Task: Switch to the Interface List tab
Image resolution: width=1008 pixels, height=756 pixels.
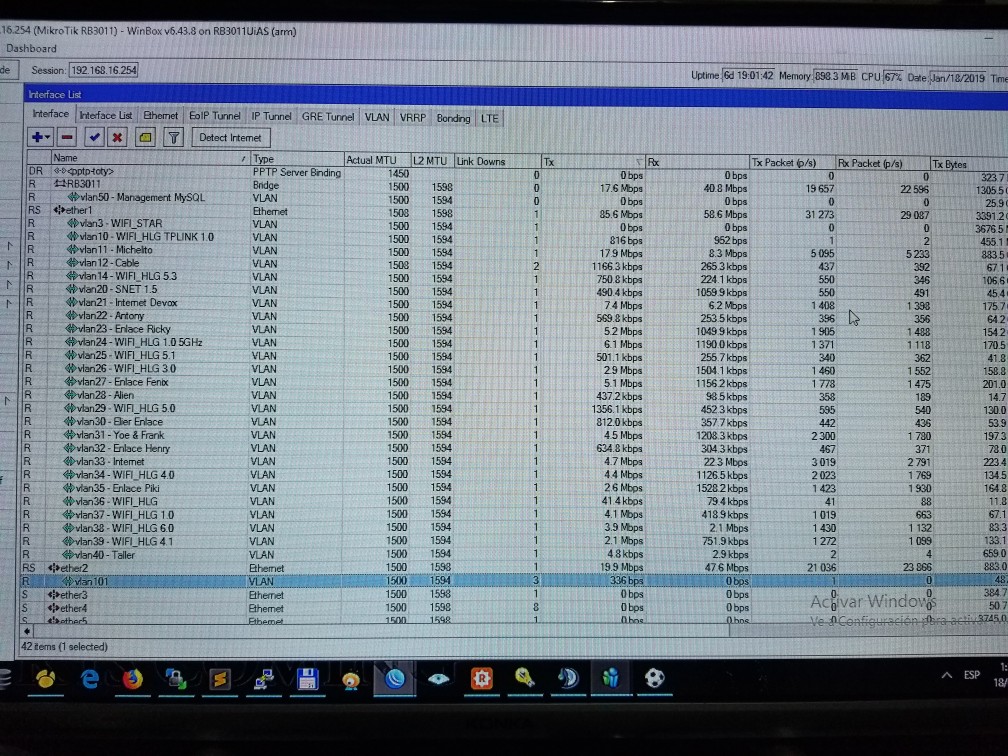Action: [105, 116]
